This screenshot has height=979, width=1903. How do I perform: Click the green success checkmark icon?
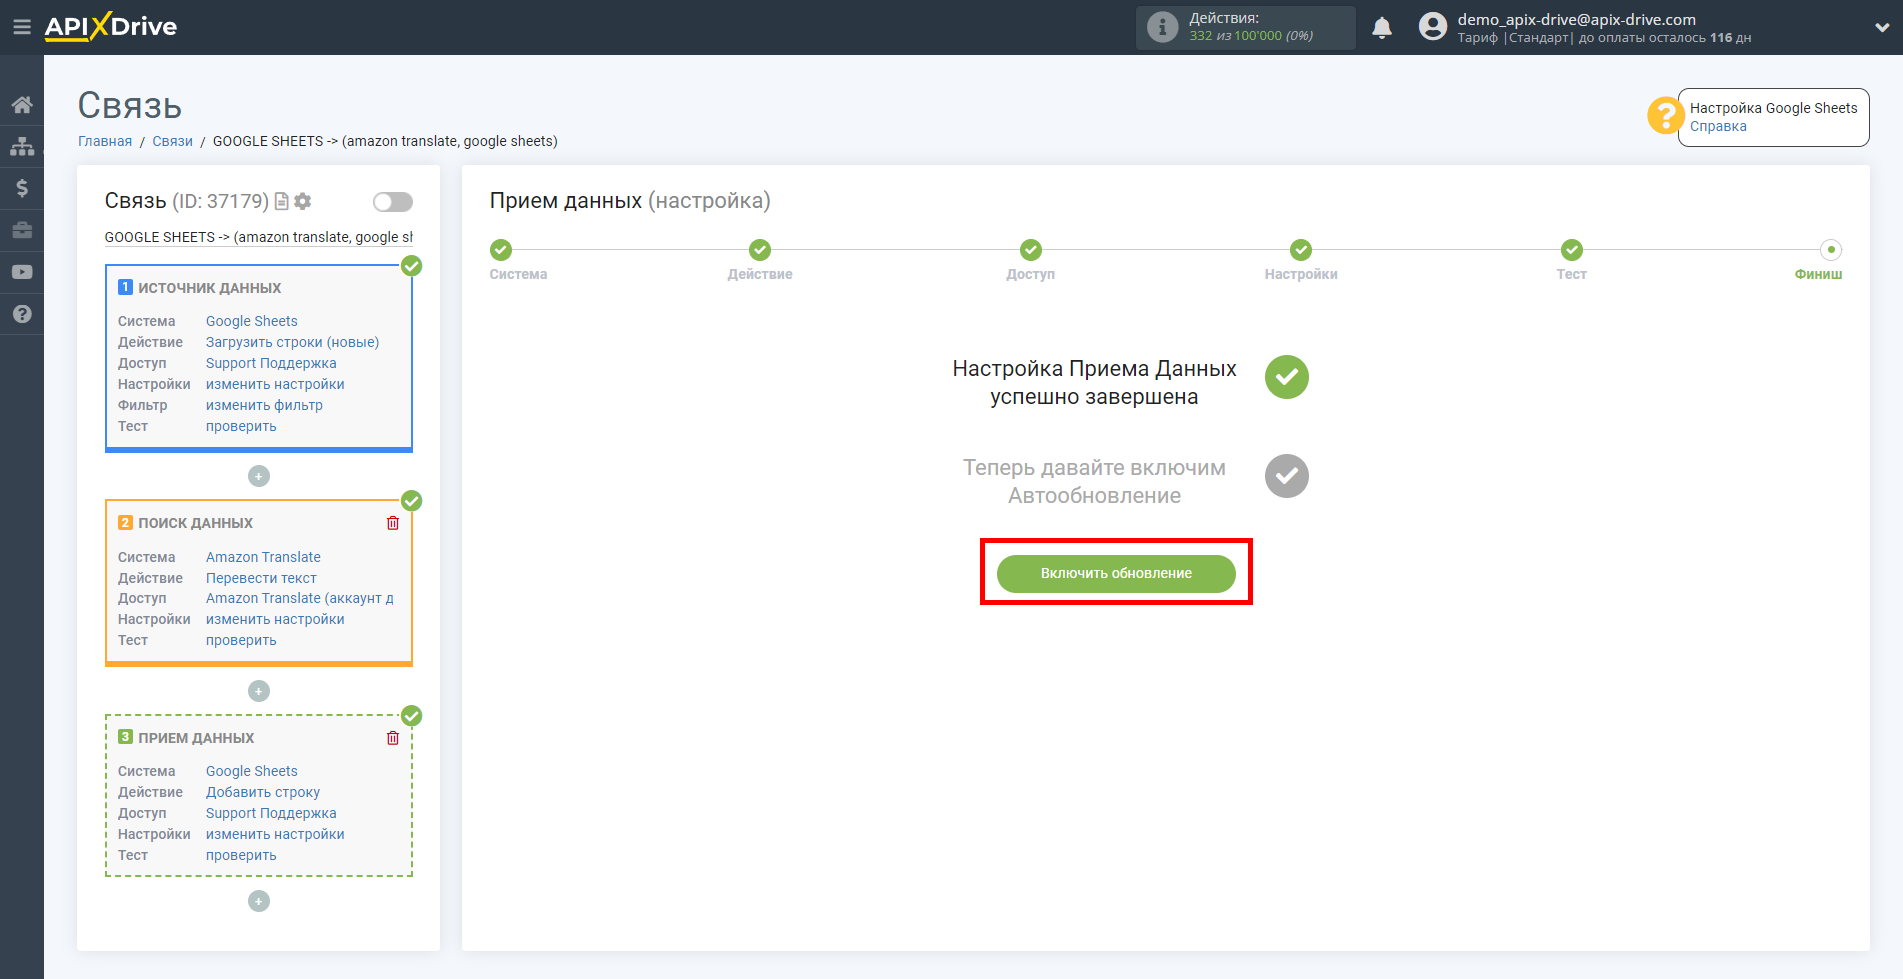(x=1287, y=377)
